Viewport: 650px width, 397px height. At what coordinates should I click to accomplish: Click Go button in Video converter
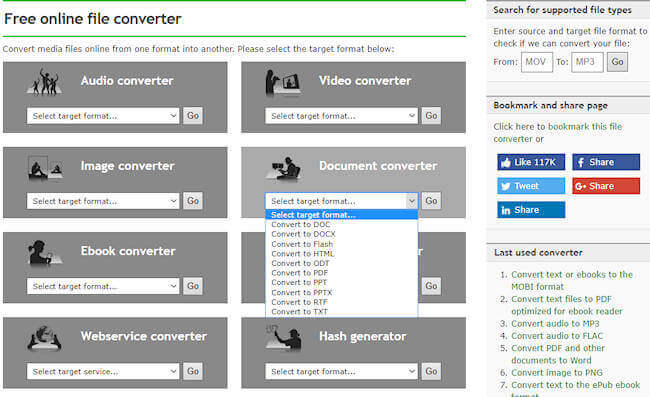[431, 116]
